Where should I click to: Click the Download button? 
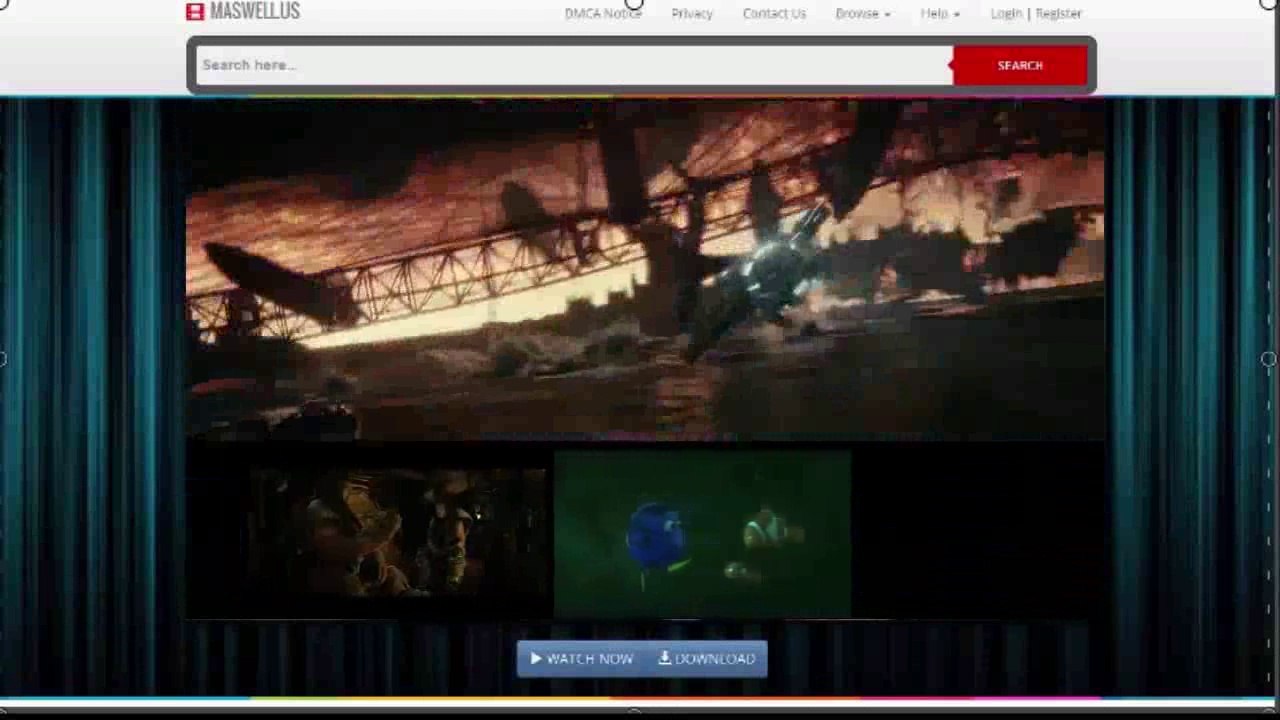[707, 659]
